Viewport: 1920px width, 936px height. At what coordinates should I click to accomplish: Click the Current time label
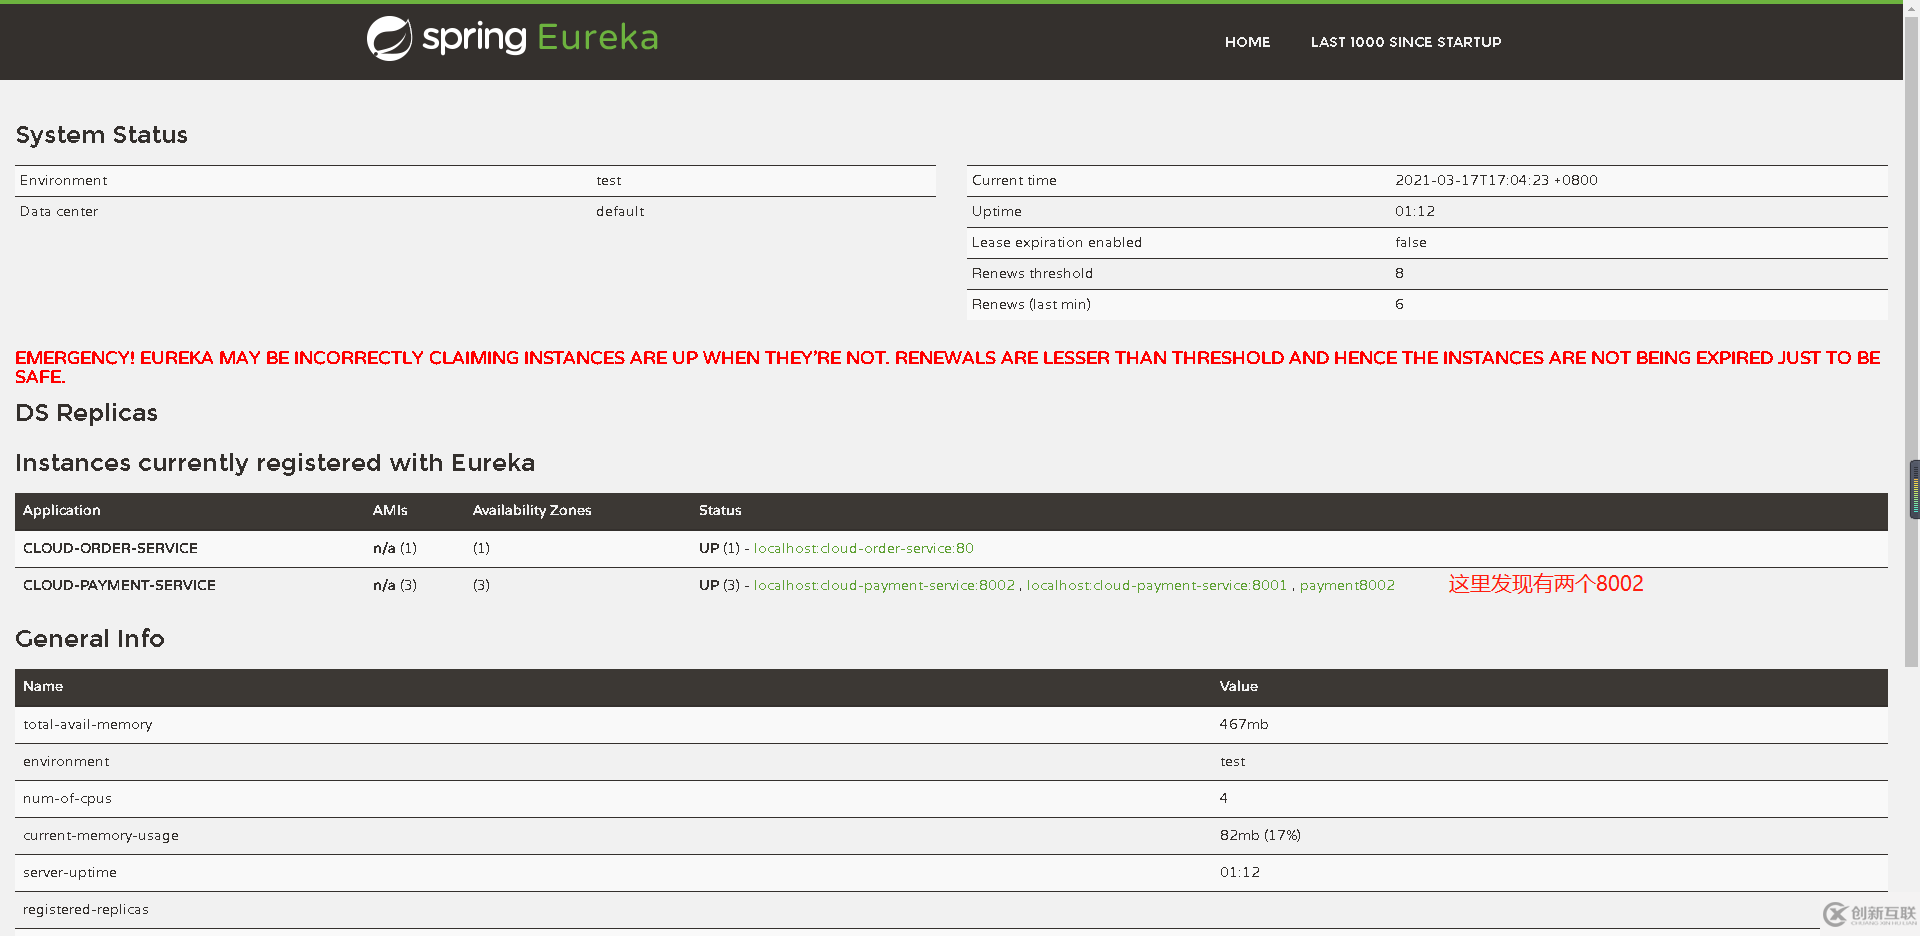pyautogui.click(x=1014, y=180)
